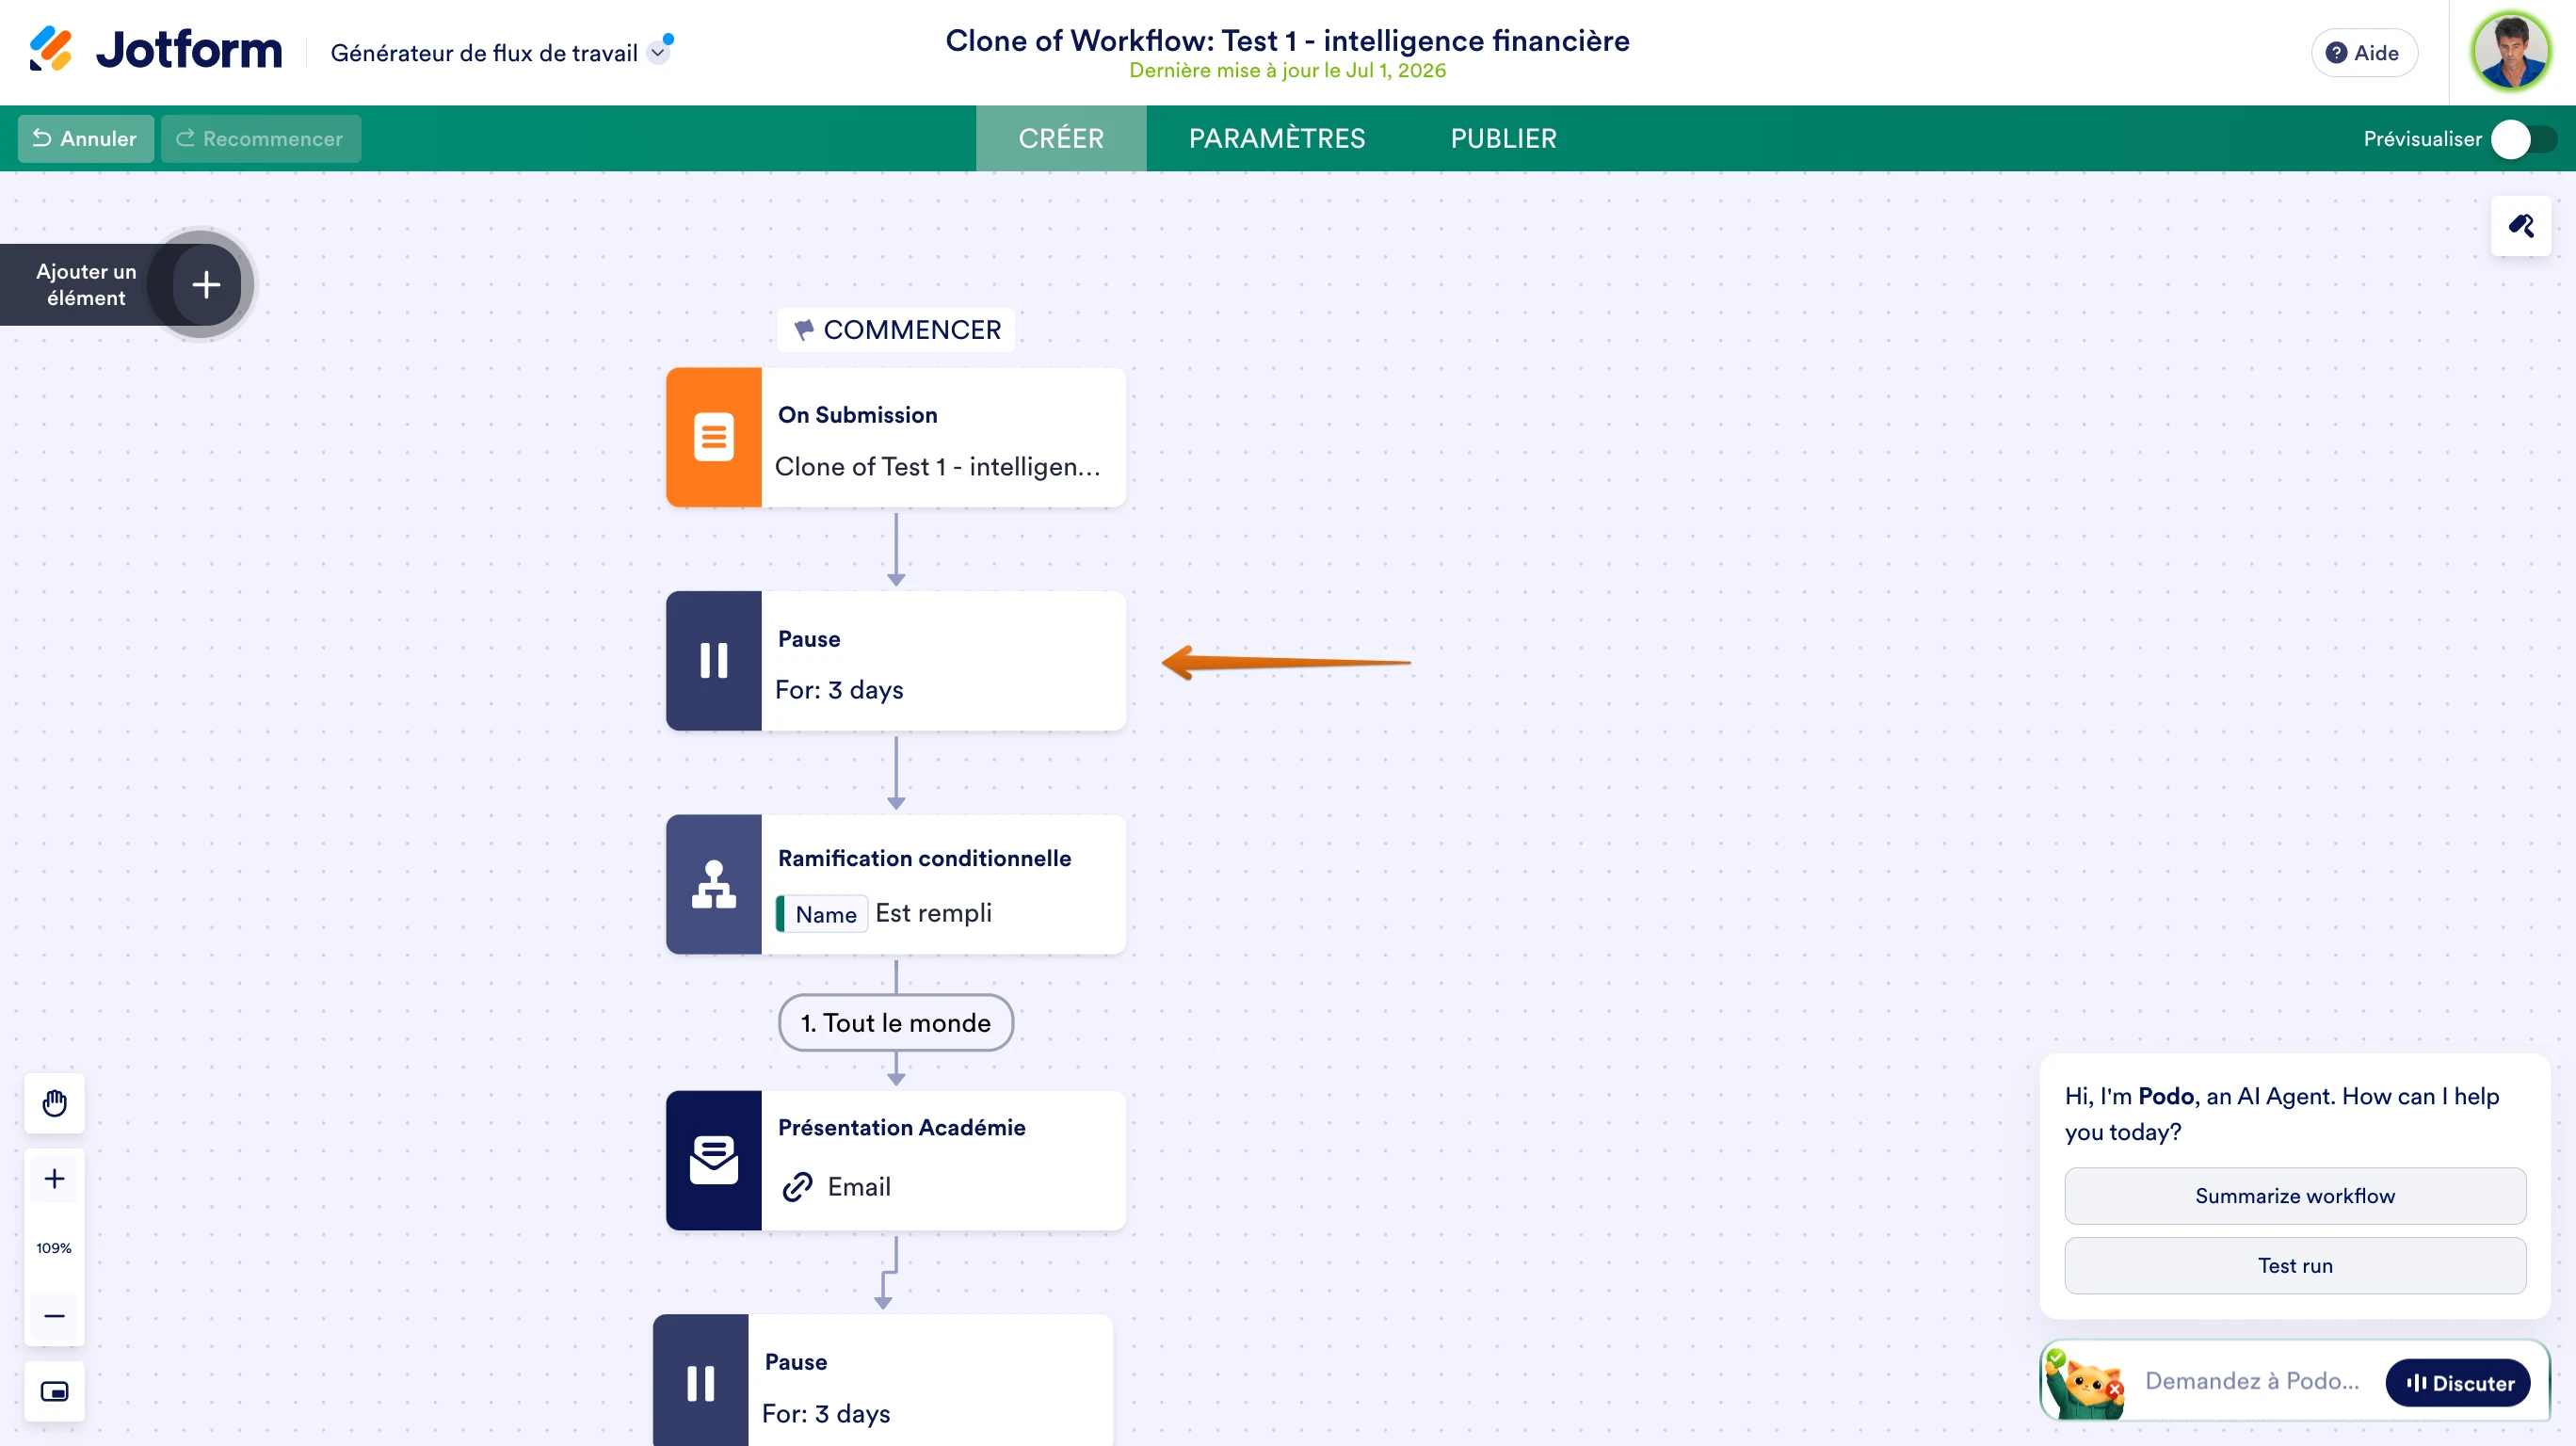Image resolution: width=2576 pixels, height=1446 pixels.
Task: Click the Discuter voice chat button
Action: [x=2458, y=1383]
